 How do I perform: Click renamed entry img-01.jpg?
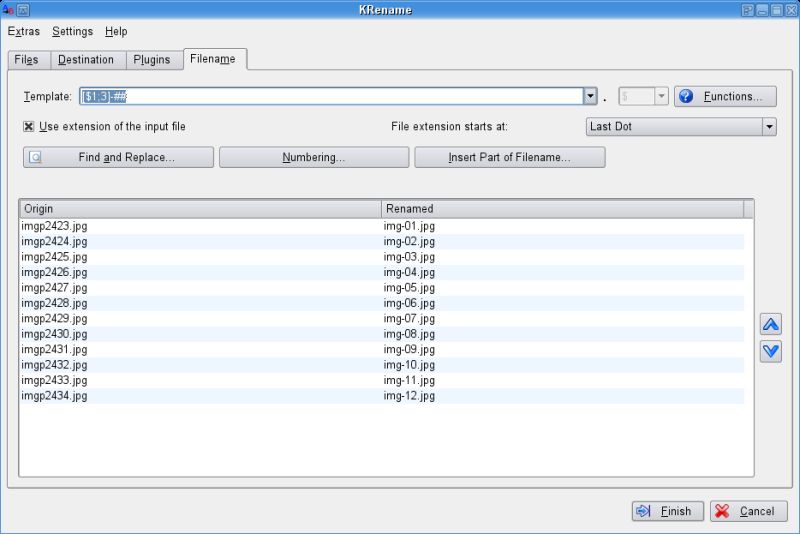[x=409, y=226]
